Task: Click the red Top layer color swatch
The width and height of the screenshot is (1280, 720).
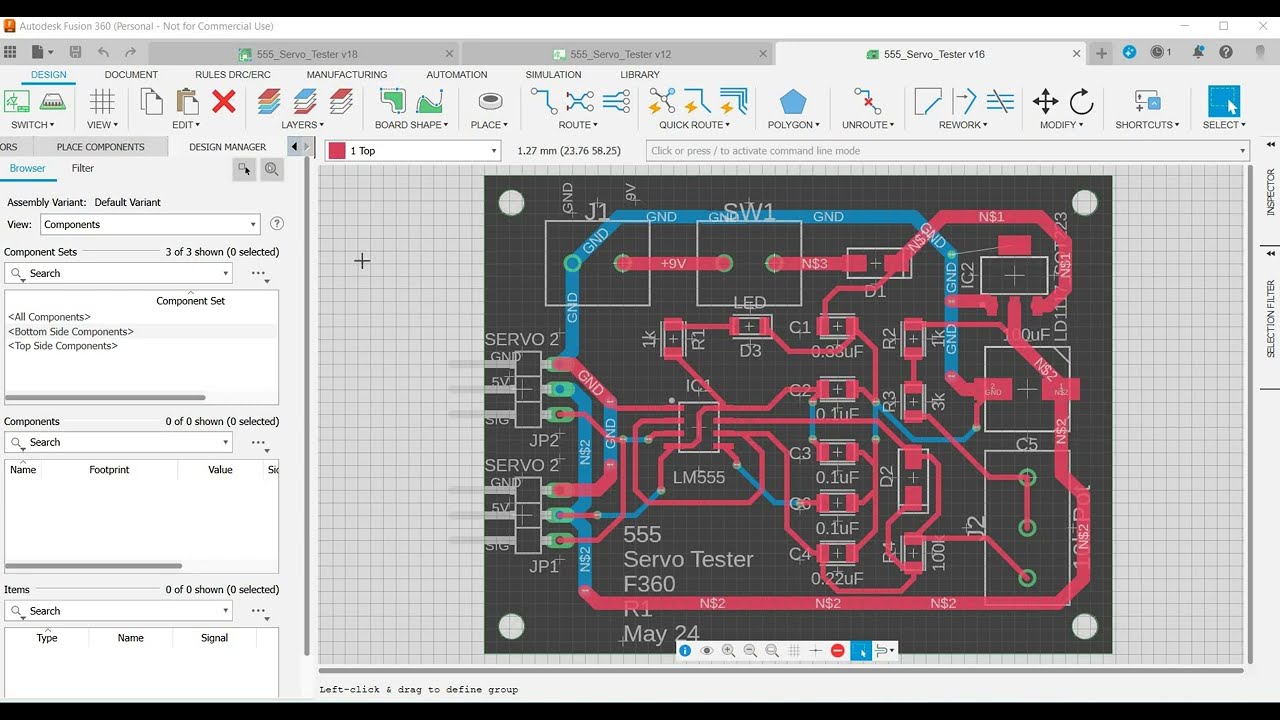Action: pyautogui.click(x=337, y=151)
